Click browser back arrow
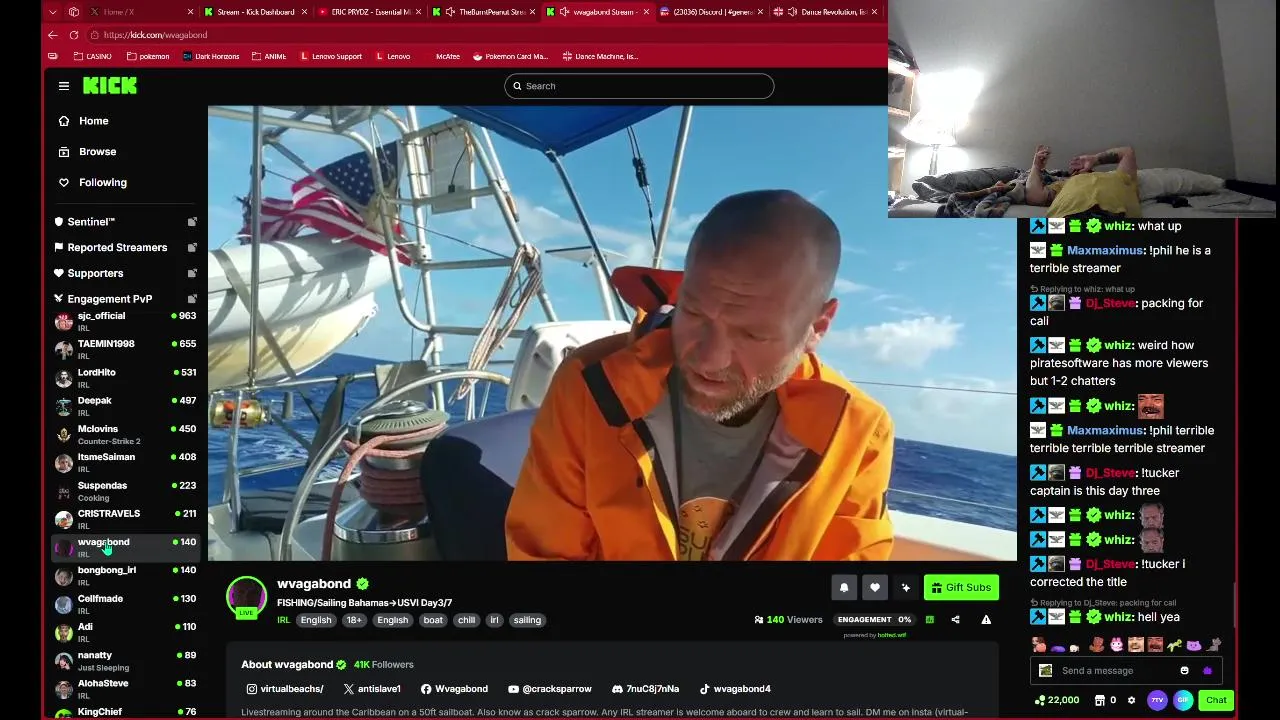This screenshot has height=720, width=1280. [x=53, y=35]
